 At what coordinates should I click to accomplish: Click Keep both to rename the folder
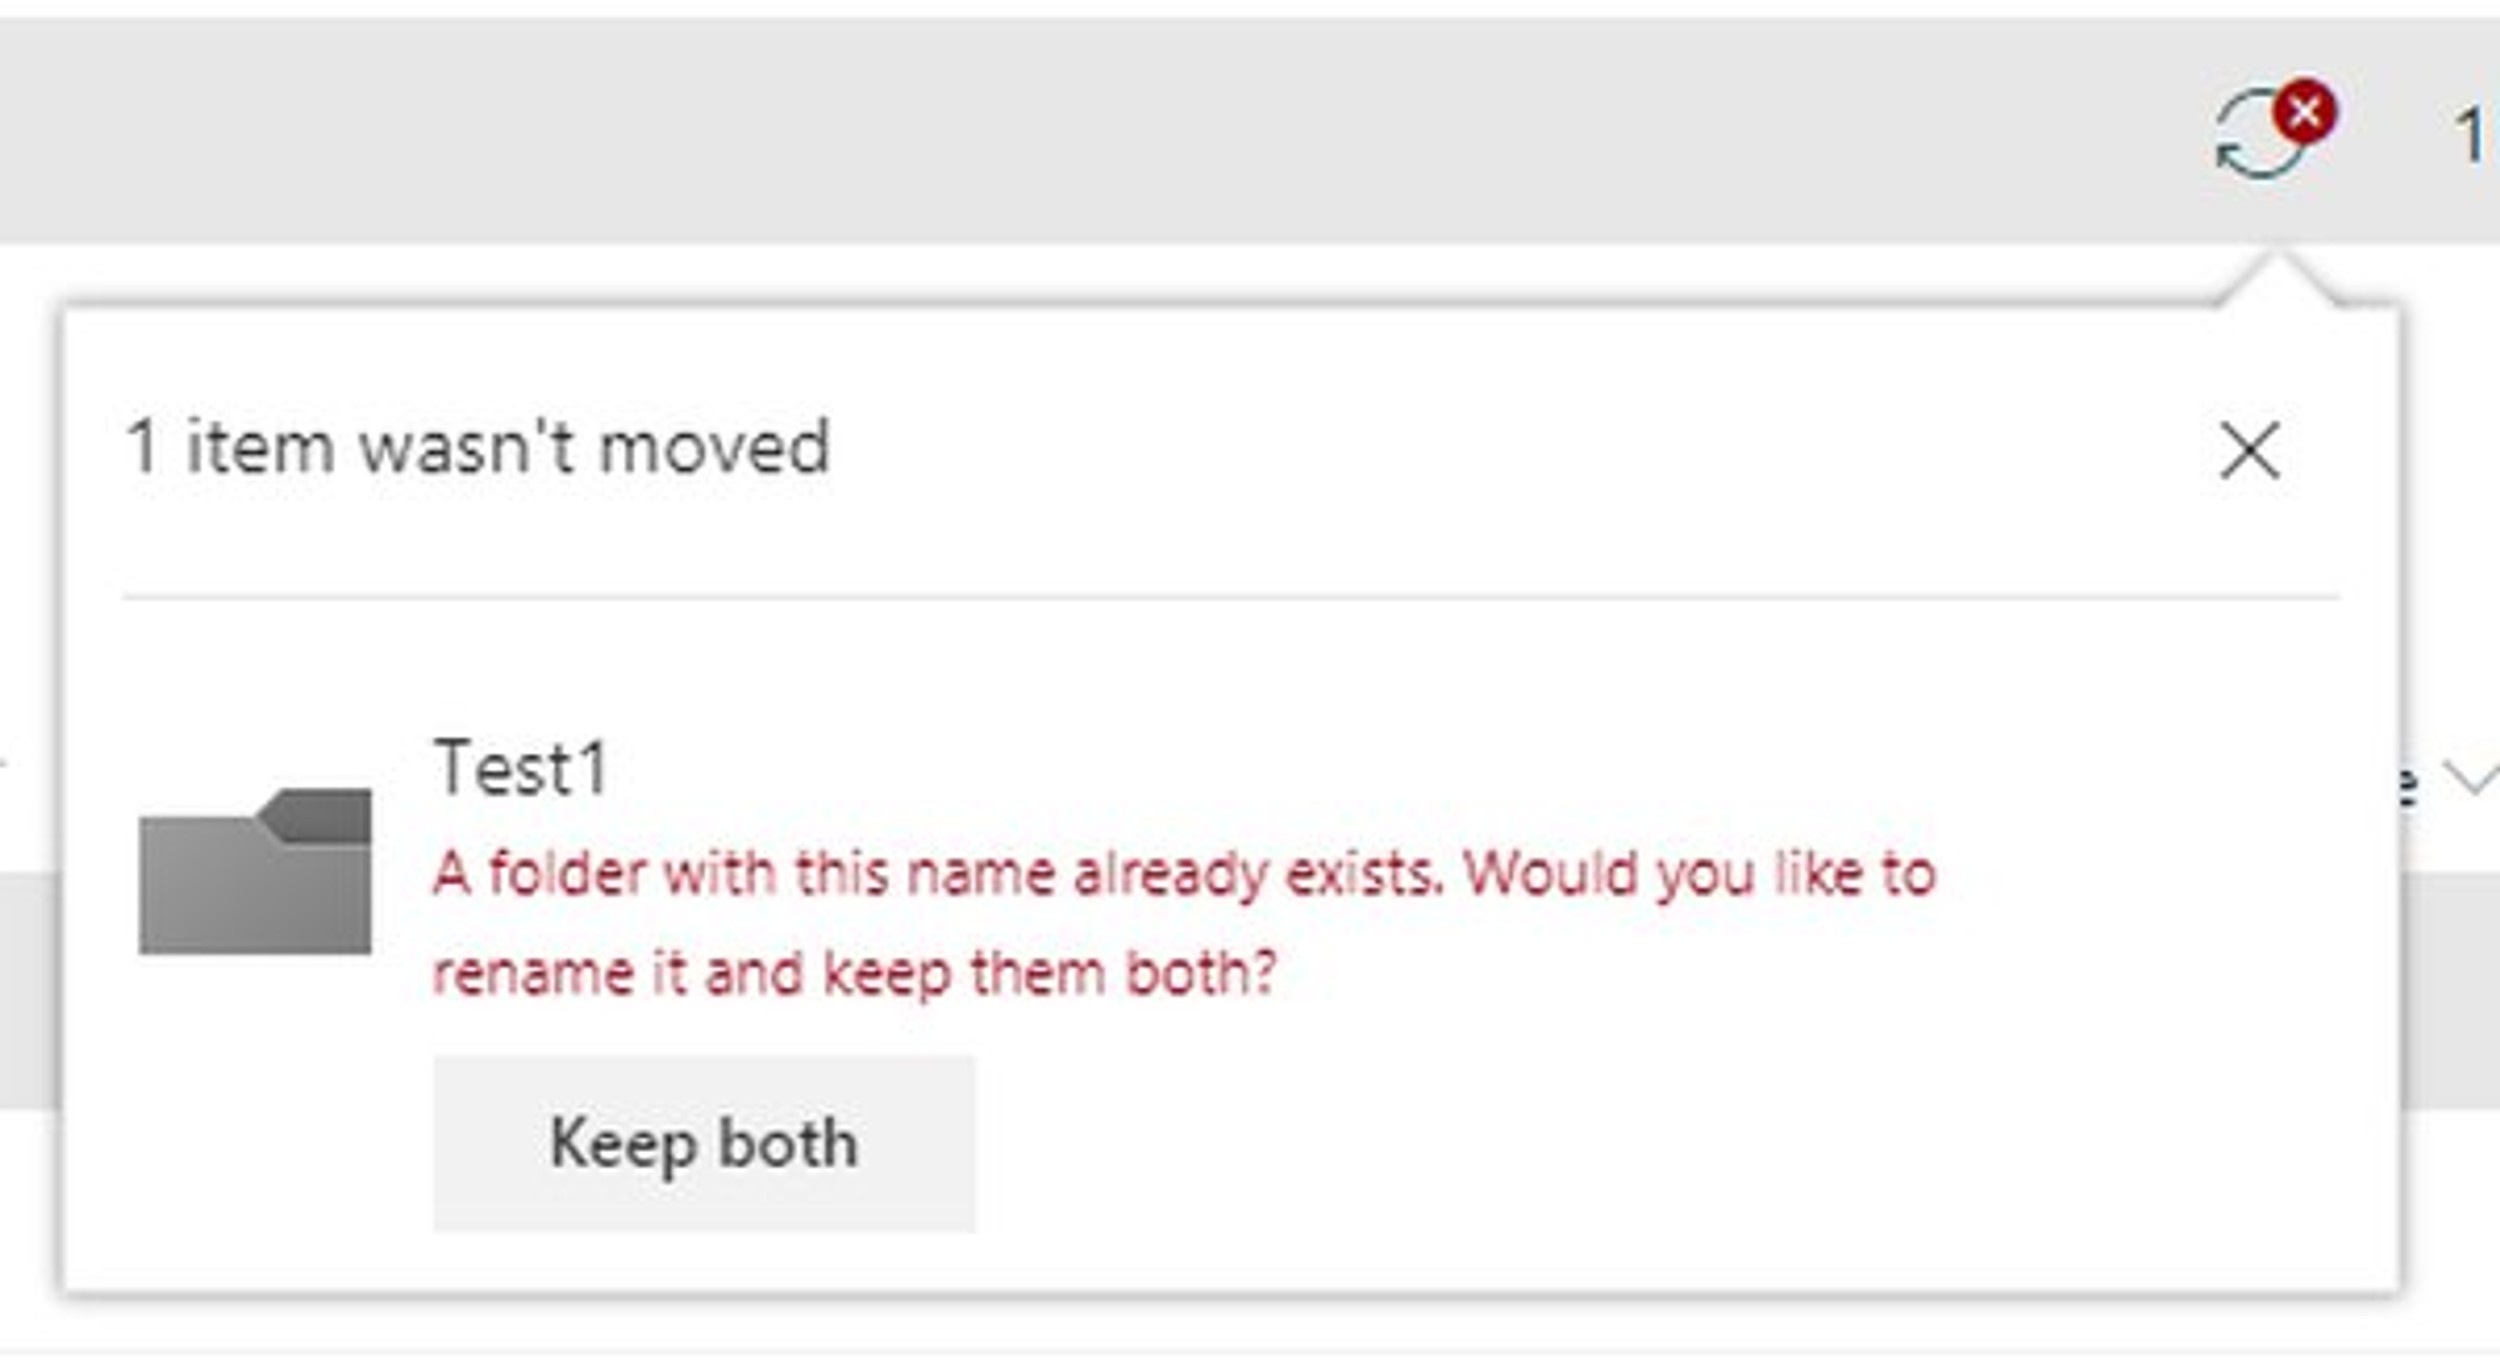pos(702,1143)
